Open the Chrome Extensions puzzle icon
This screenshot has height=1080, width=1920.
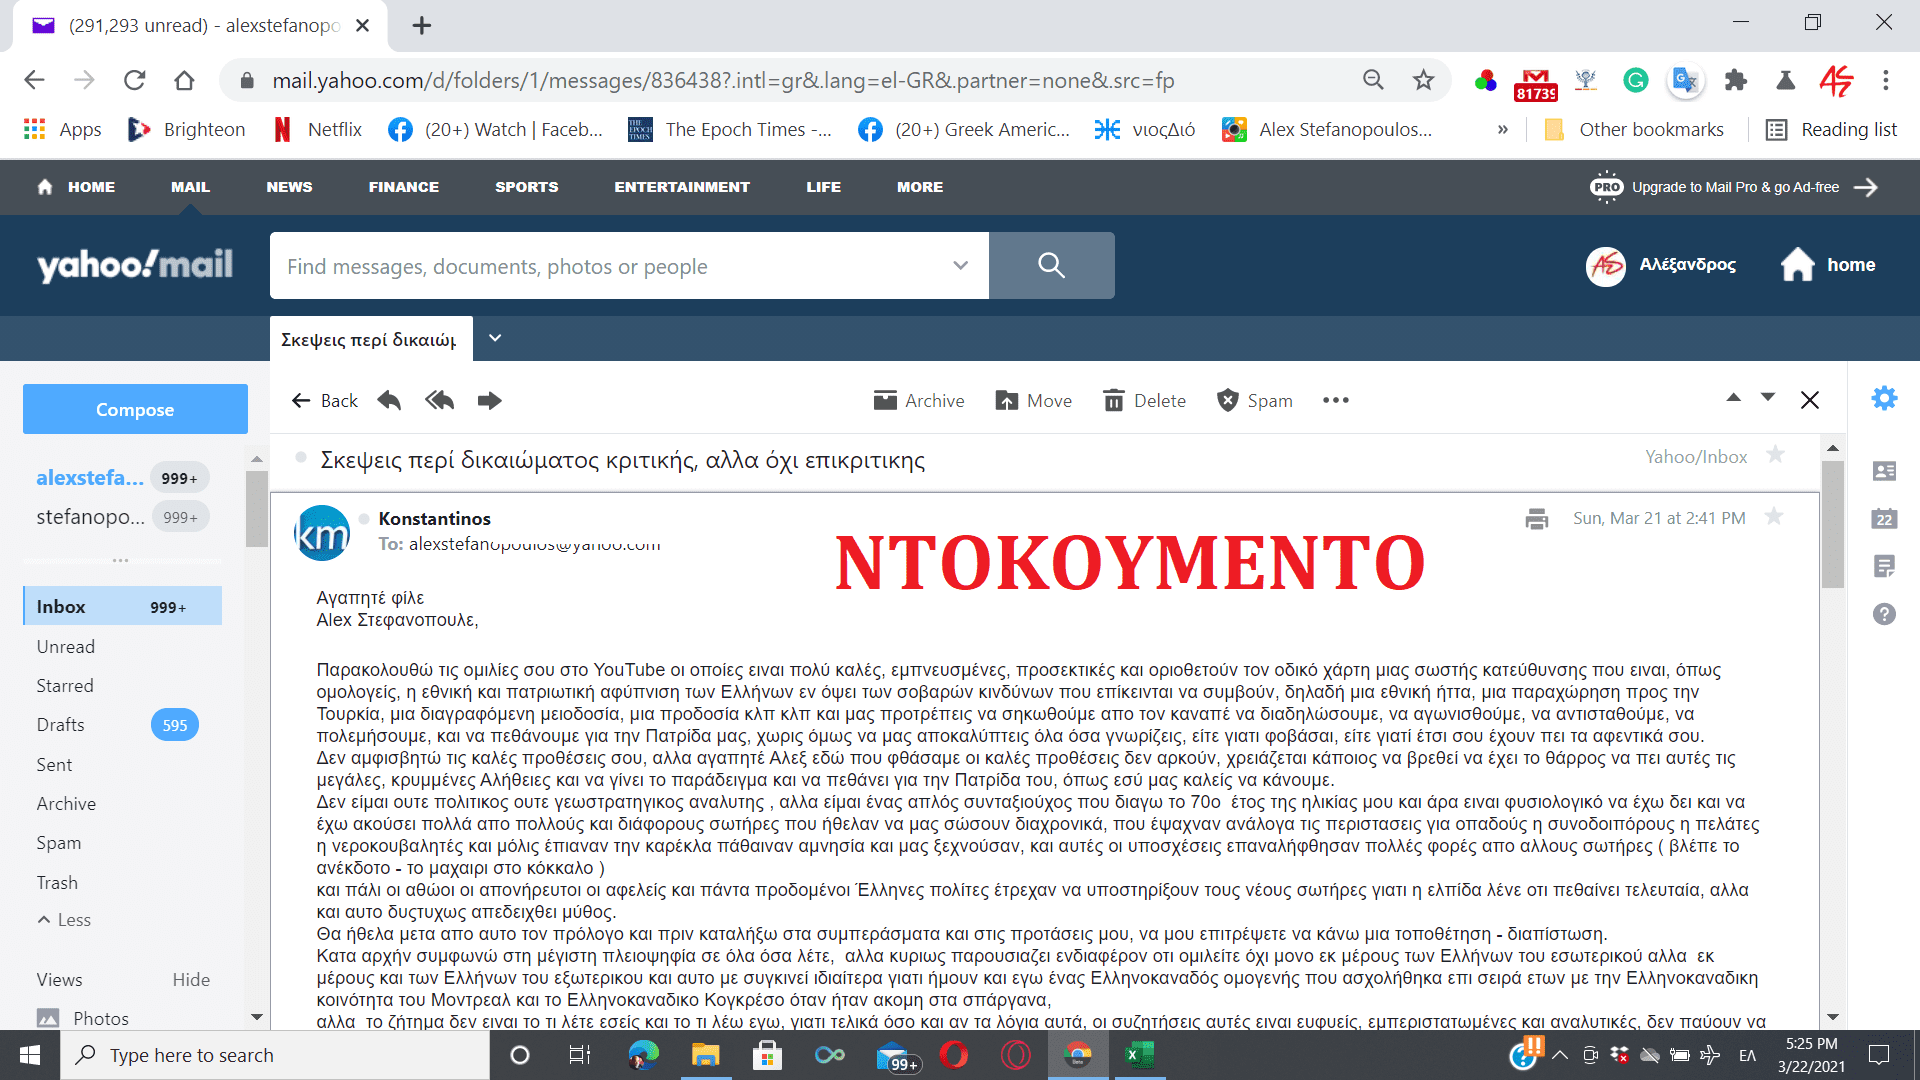[1736, 80]
